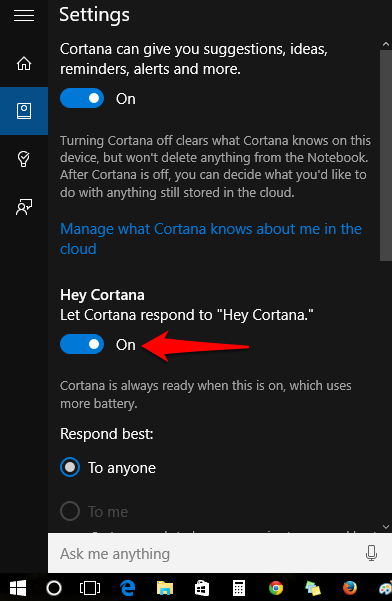The height and width of the screenshot is (601, 392).
Task: Open the Windows Store taskbar icon
Action: click(202, 588)
